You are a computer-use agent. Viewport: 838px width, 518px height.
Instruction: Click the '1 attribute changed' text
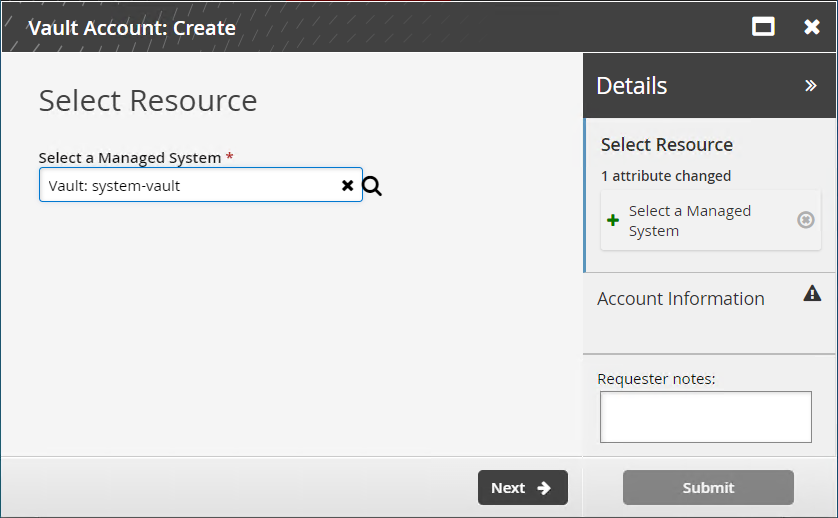(666, 176)
